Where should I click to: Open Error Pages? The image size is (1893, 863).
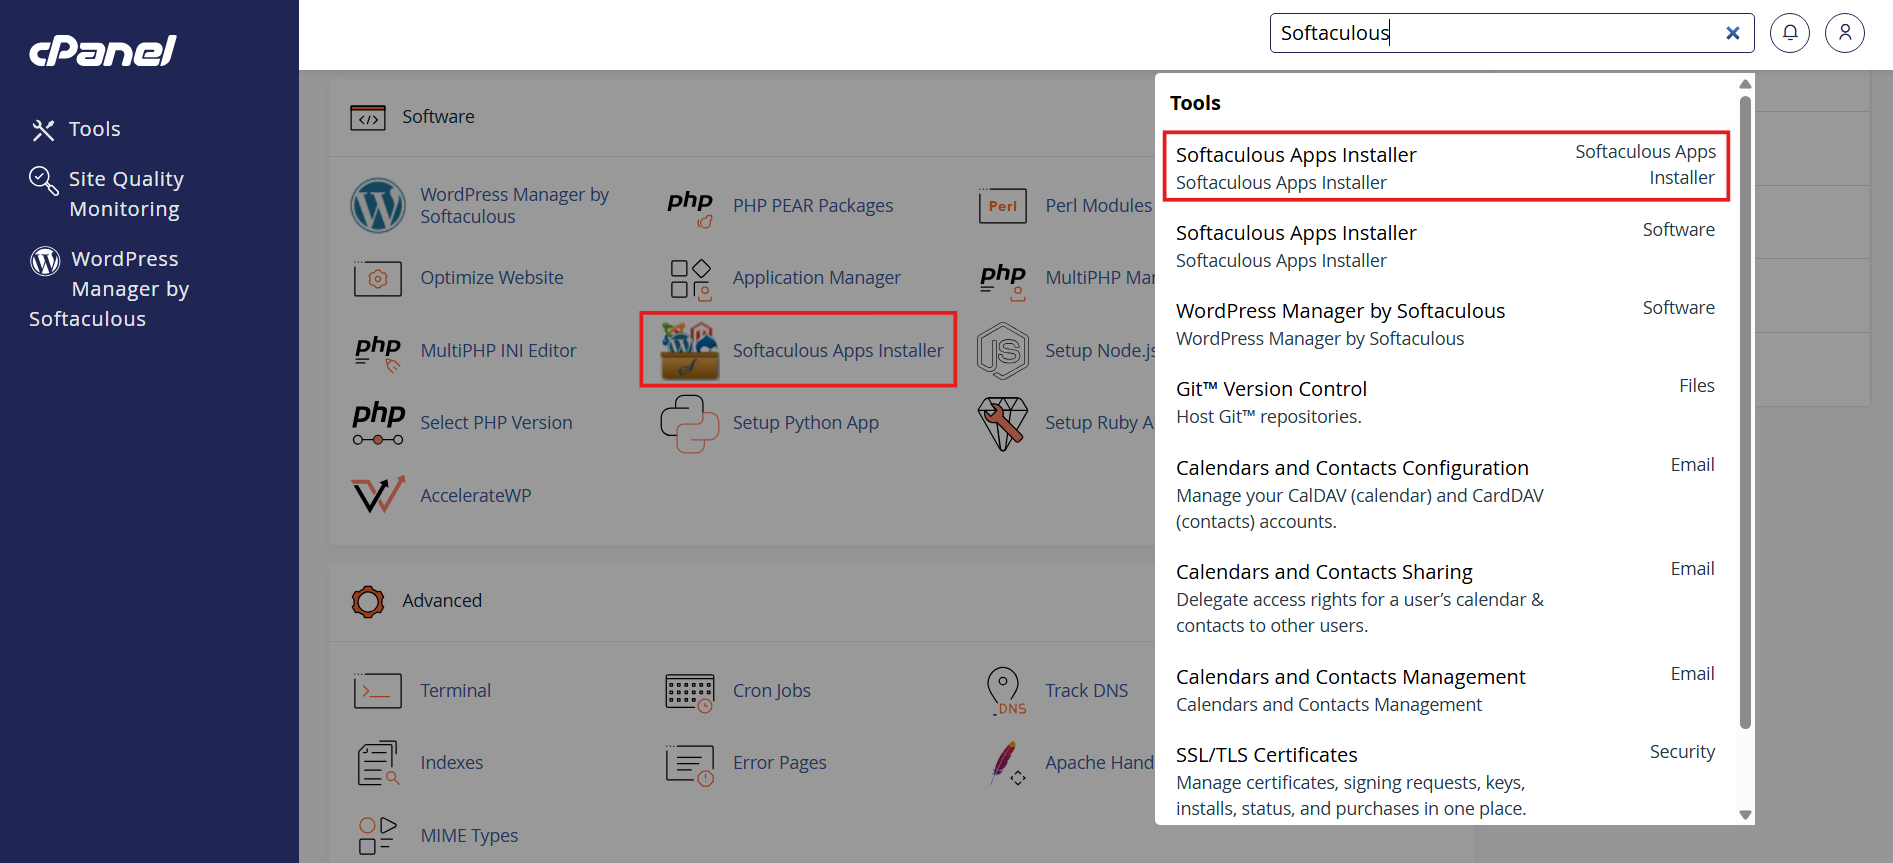(780, 762)
